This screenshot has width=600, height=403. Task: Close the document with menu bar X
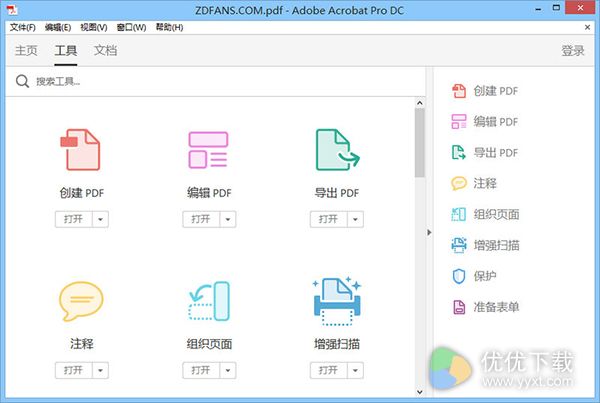pyautogui.click(x=587, y=27)
